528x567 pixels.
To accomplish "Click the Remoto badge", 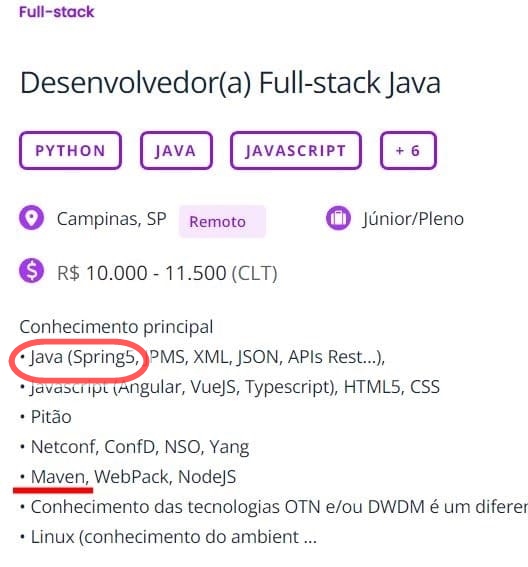I will [x=222, y=221].
